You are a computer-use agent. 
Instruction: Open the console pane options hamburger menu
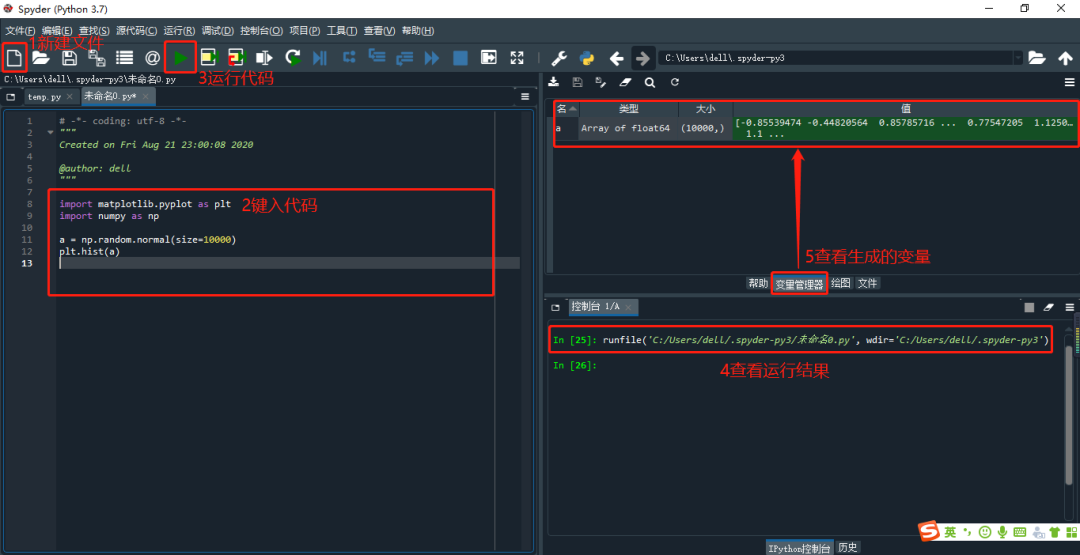tap(1069, 307)
